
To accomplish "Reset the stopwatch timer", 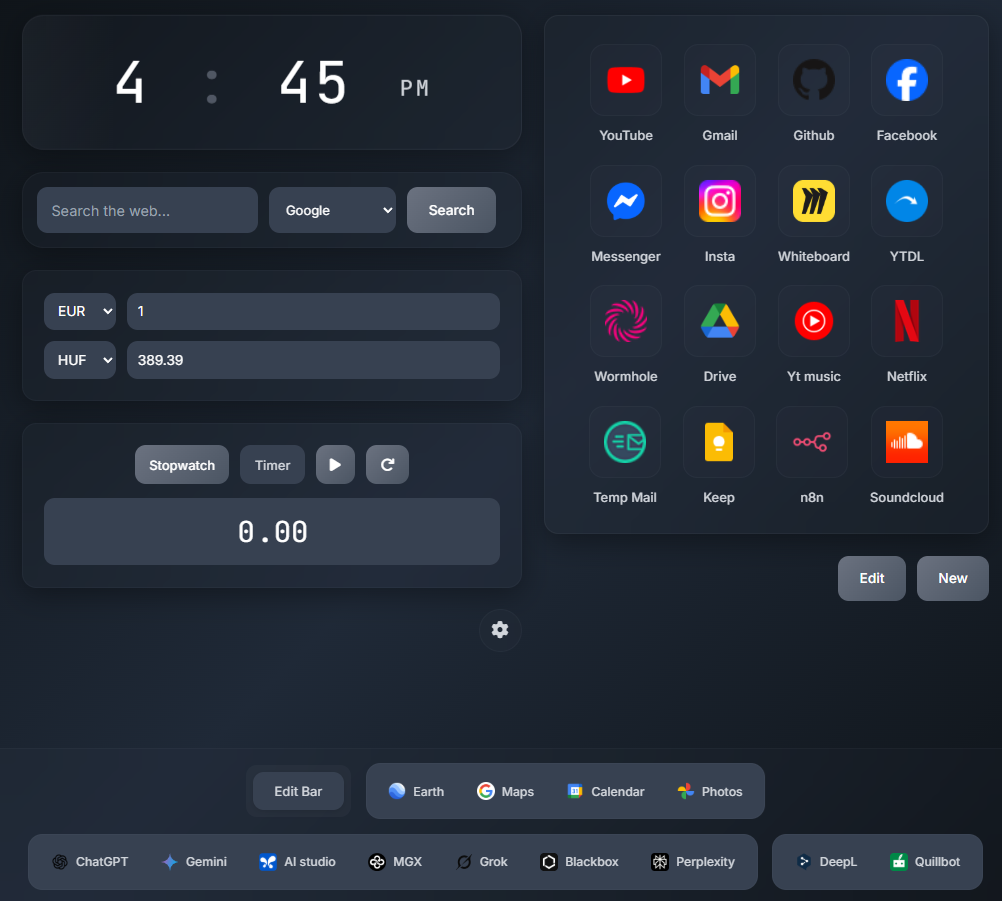I will tap(387, 464).
